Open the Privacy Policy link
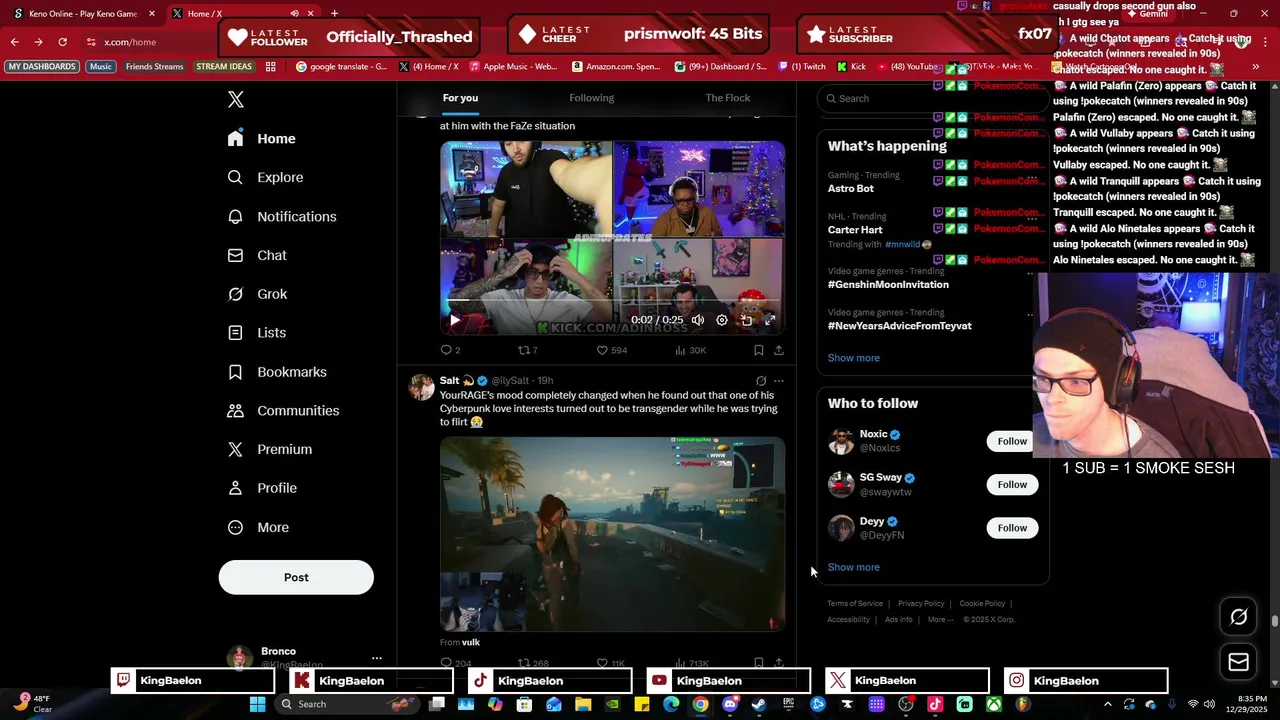 tap(921, 604)
